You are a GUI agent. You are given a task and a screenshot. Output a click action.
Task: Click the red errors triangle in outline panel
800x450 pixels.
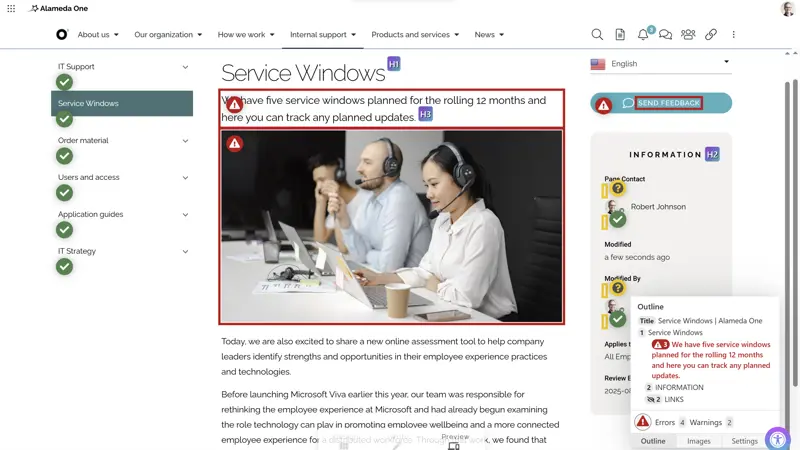(x=643, y=422)
